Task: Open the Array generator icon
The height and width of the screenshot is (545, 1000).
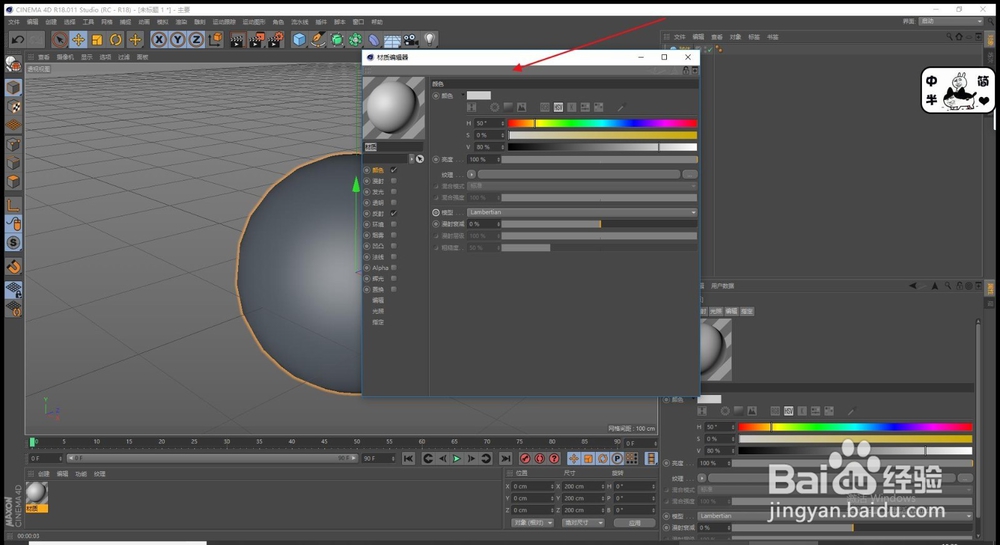Action: pyautogui.click(x=355, y=40)
